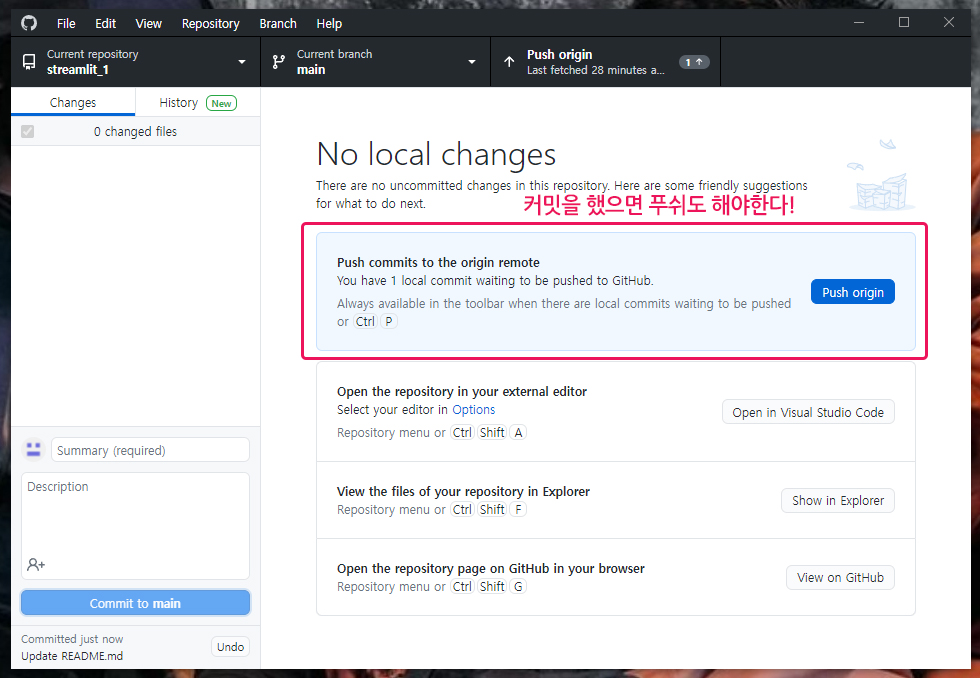
Task: Open the View menu
Action: click(149, 24)
